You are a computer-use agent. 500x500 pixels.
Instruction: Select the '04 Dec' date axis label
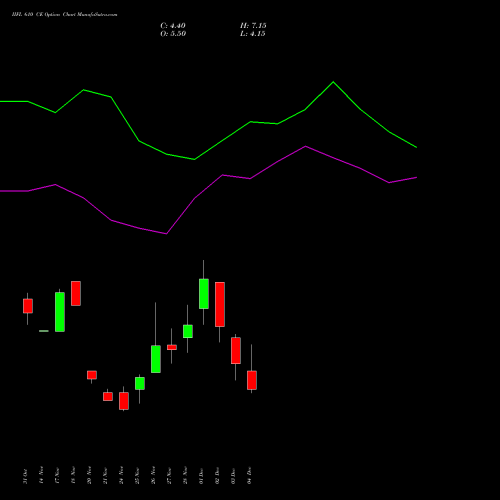click(249, 476)
